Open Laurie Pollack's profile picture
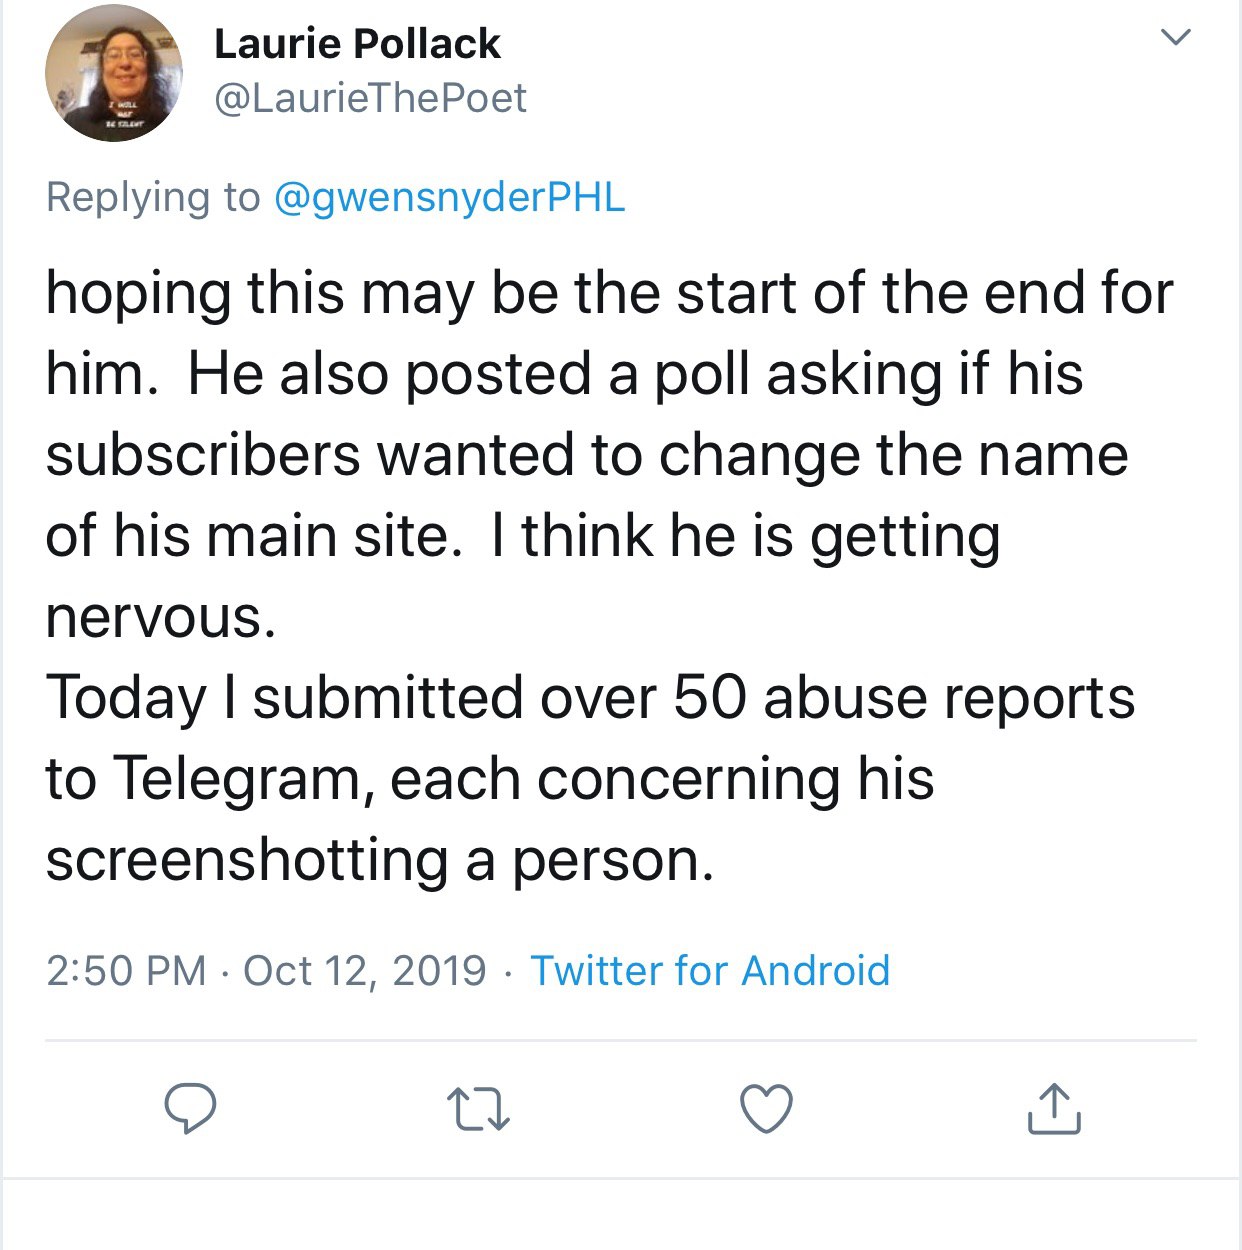The height and width of the screenshot is (1250, 1242). pos(113,73)
